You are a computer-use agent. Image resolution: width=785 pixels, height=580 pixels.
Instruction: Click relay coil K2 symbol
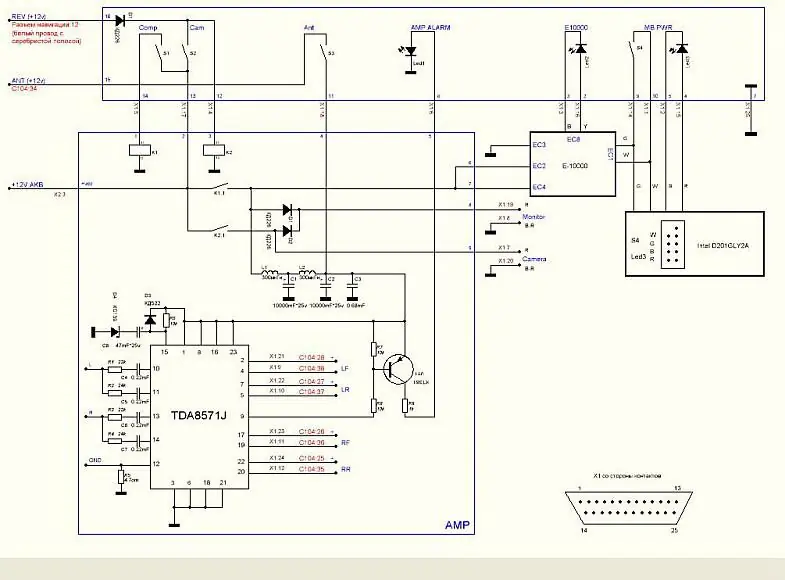point(214,151)
